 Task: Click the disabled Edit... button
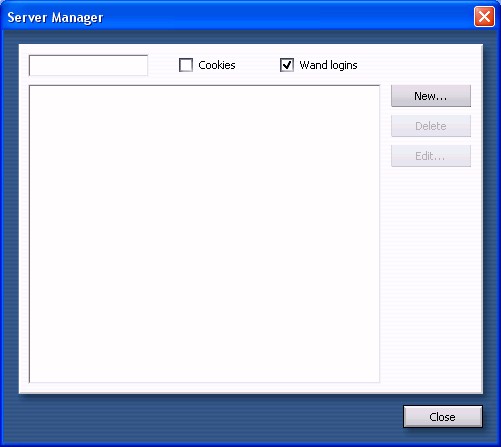431,156
